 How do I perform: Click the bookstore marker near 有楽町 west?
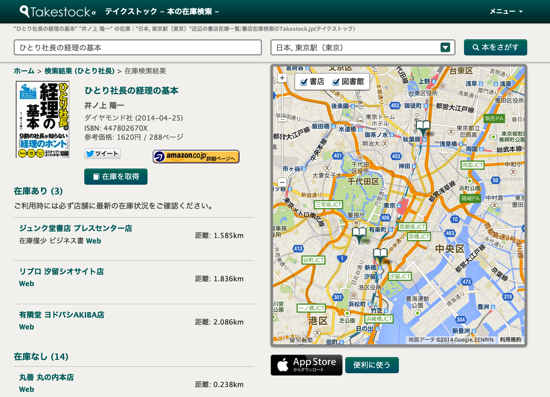pyautogui.click(x=359, y=235)
